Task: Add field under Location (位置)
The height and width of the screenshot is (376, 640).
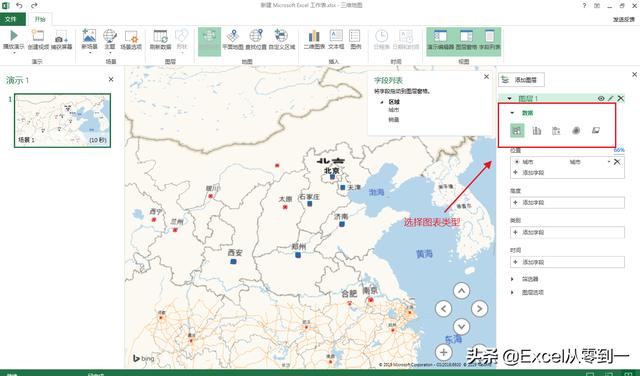Action: [x=529, y=173]
